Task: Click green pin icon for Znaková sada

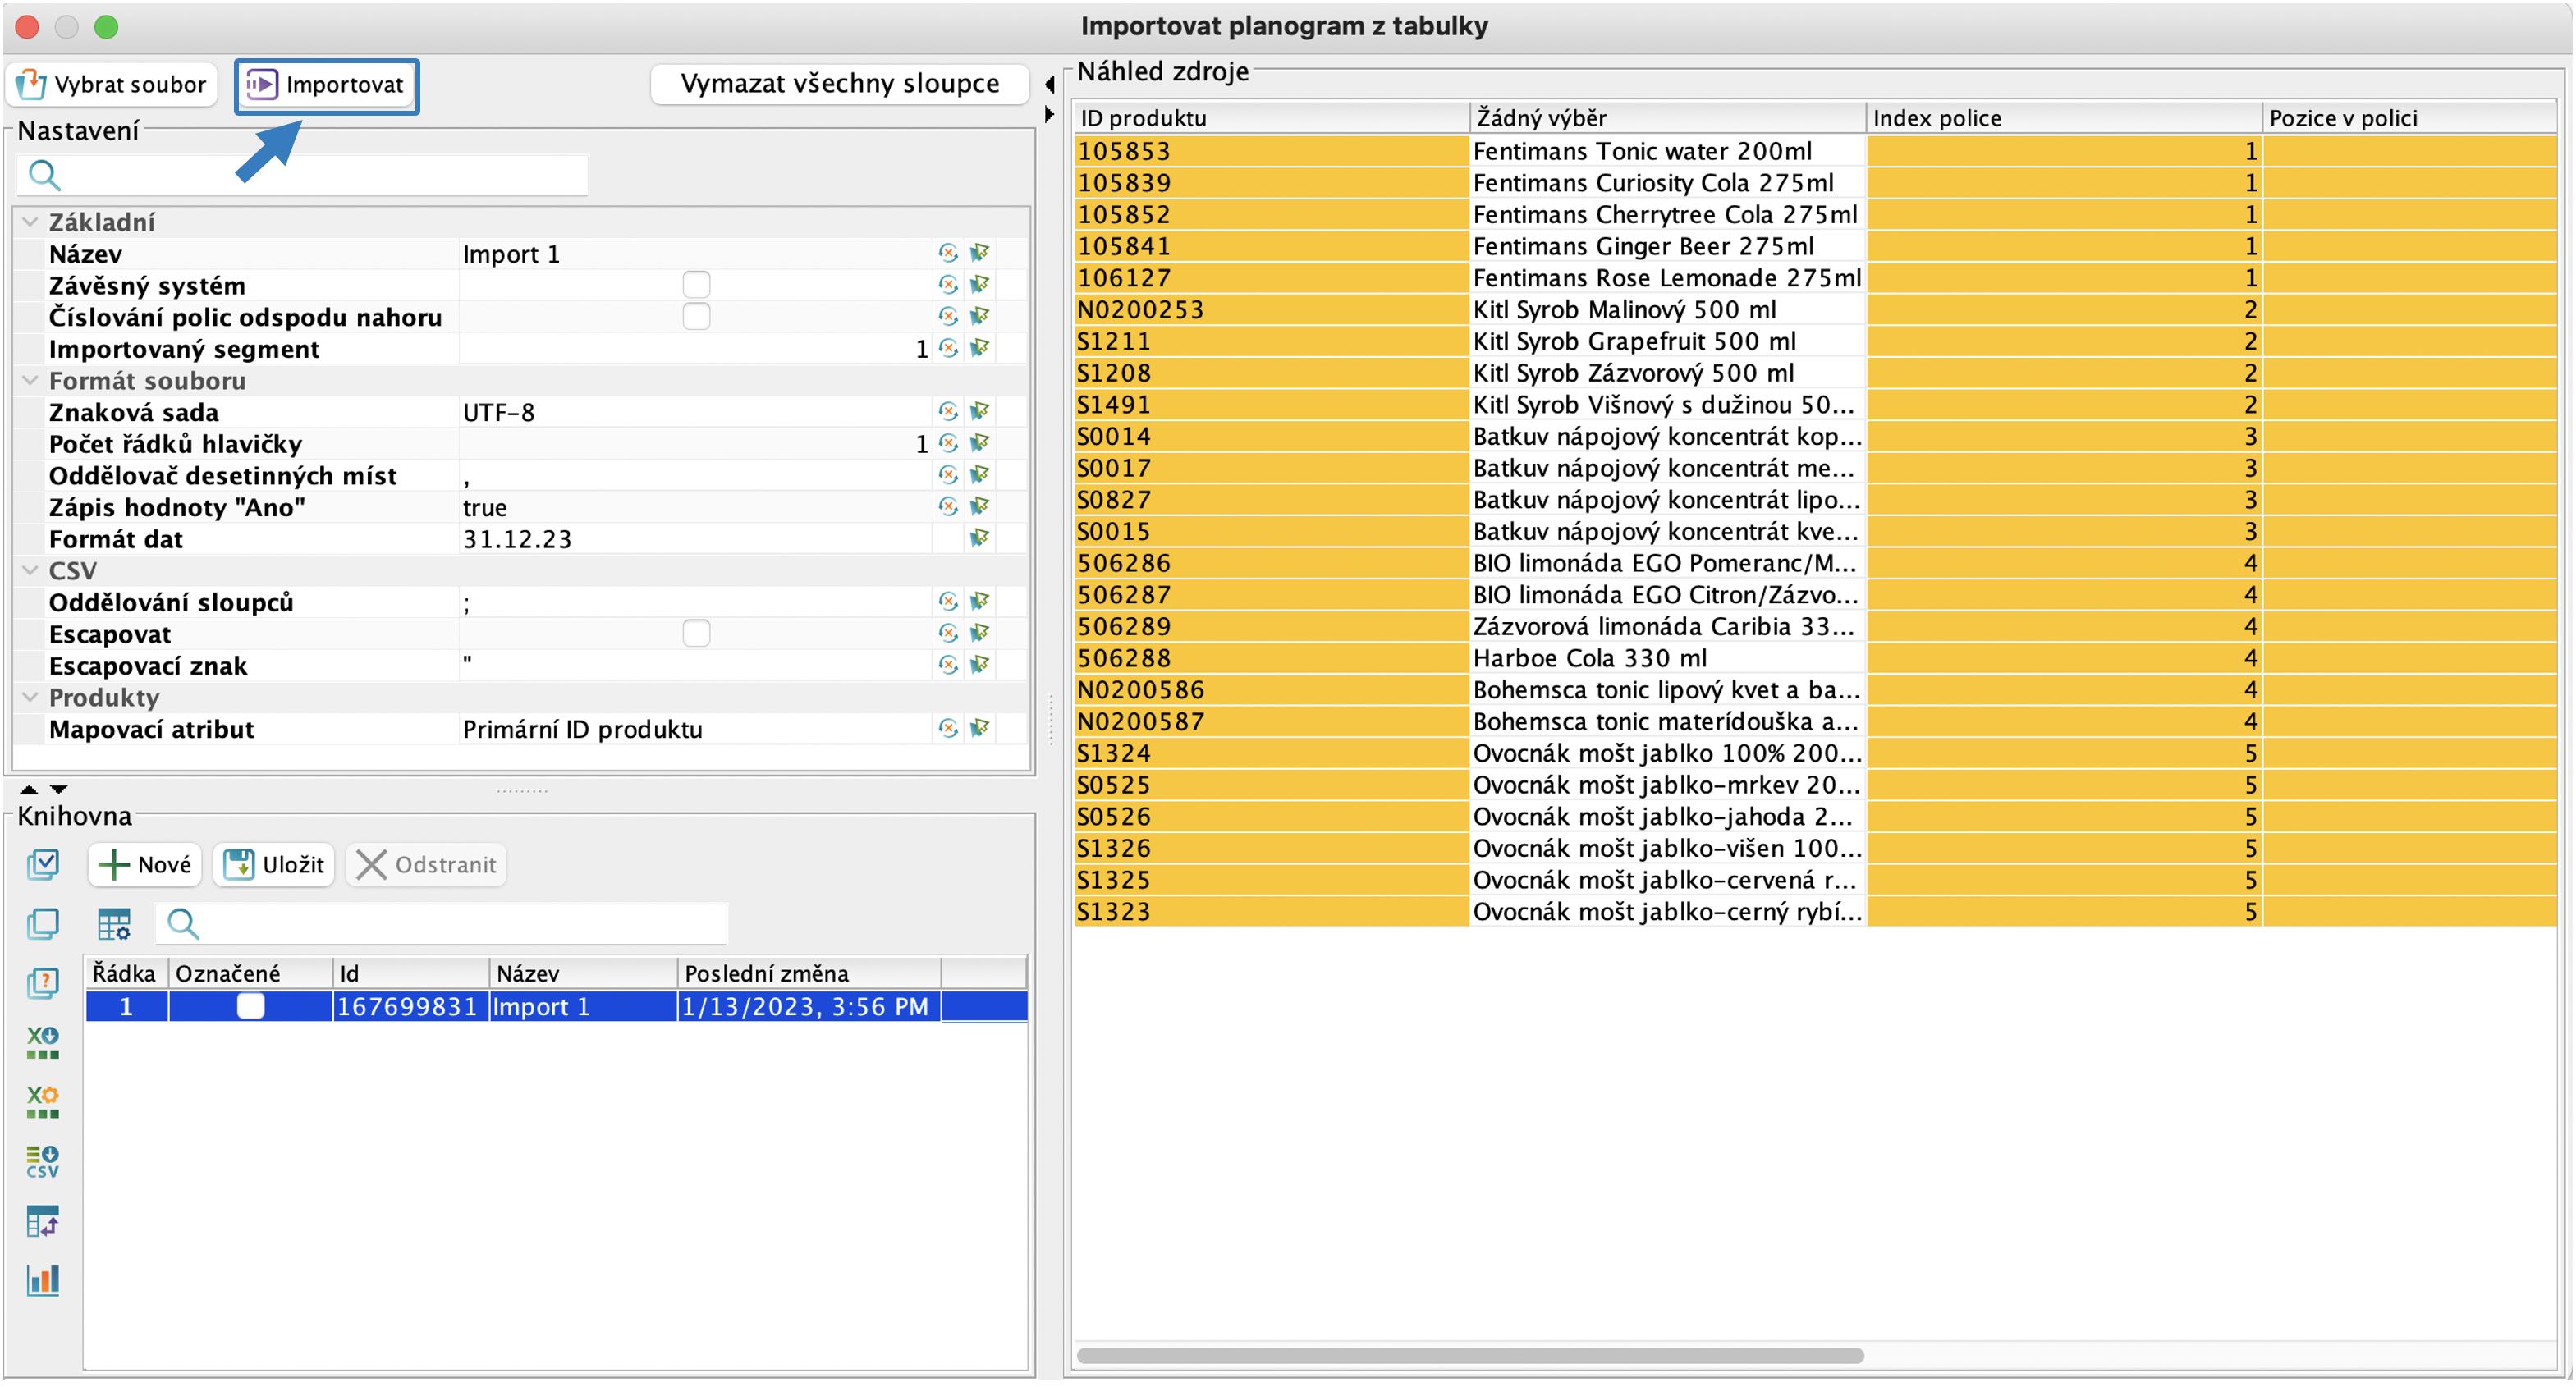Action: (980, 411)
